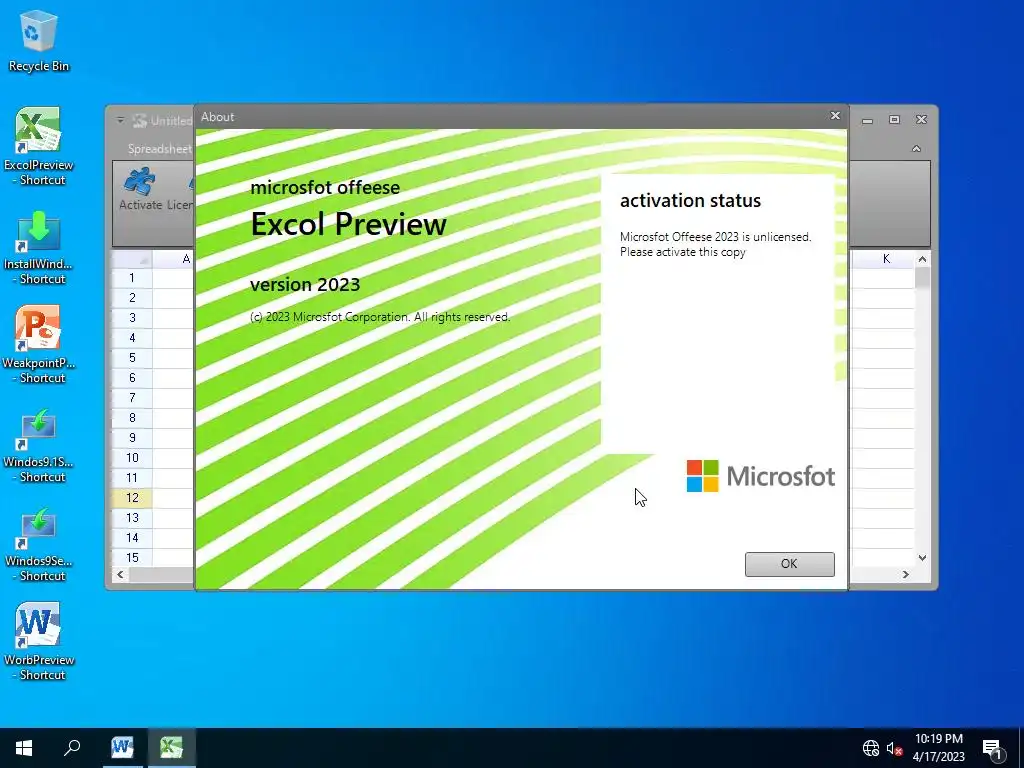
Task: Show the taskbar clock and date
Action: pyautogui.click(x=938, y=748)
